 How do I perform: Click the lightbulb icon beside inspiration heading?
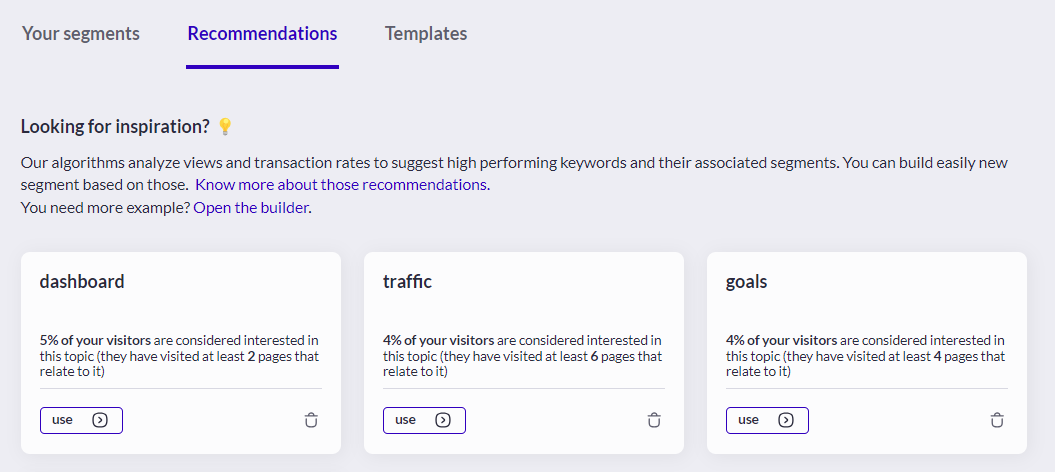click(225, 126)
